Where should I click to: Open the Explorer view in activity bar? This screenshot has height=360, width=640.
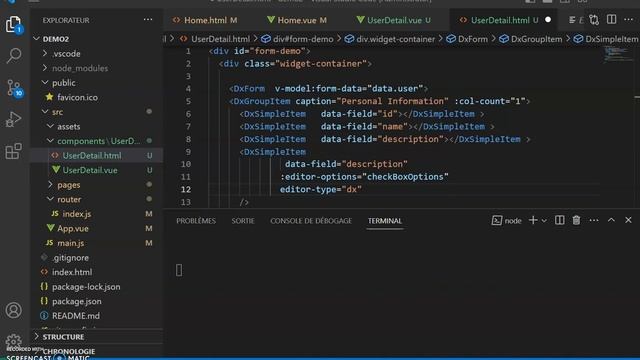click(13, 24)
